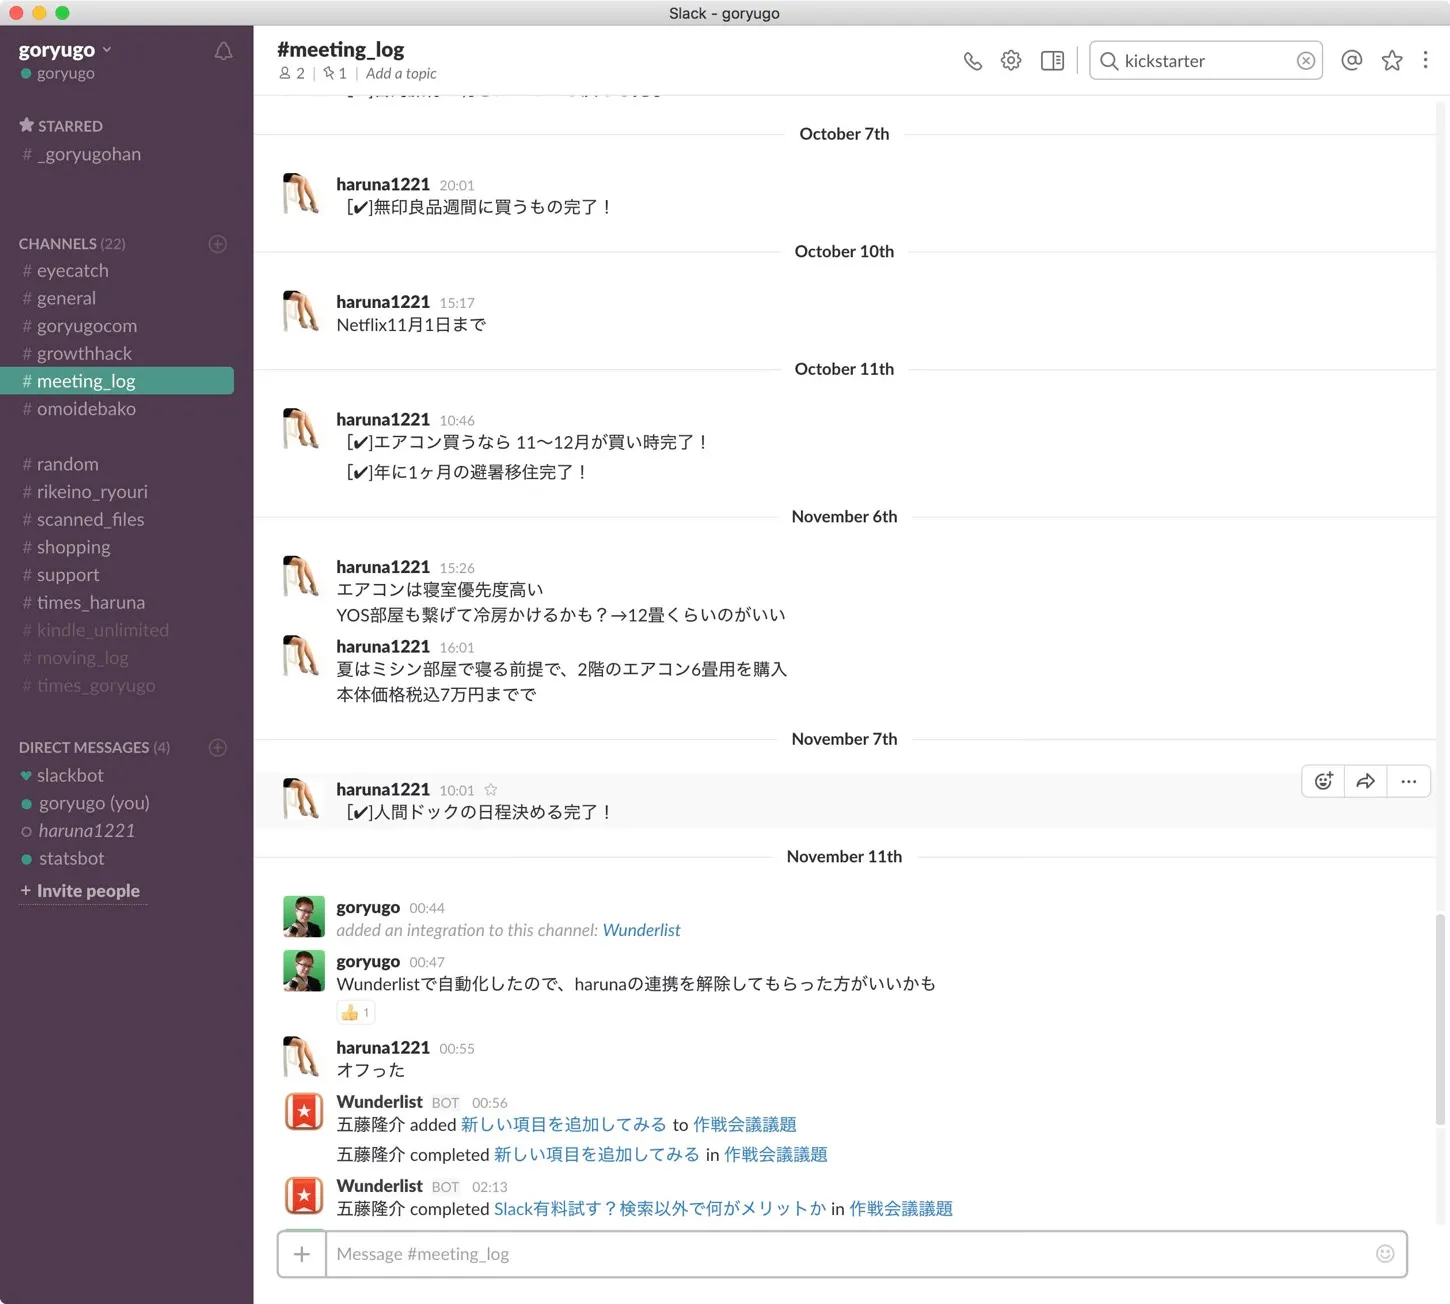Click the thumbs up reaction
Screen dimensions: 1450x1304
tap(356, 1013)
